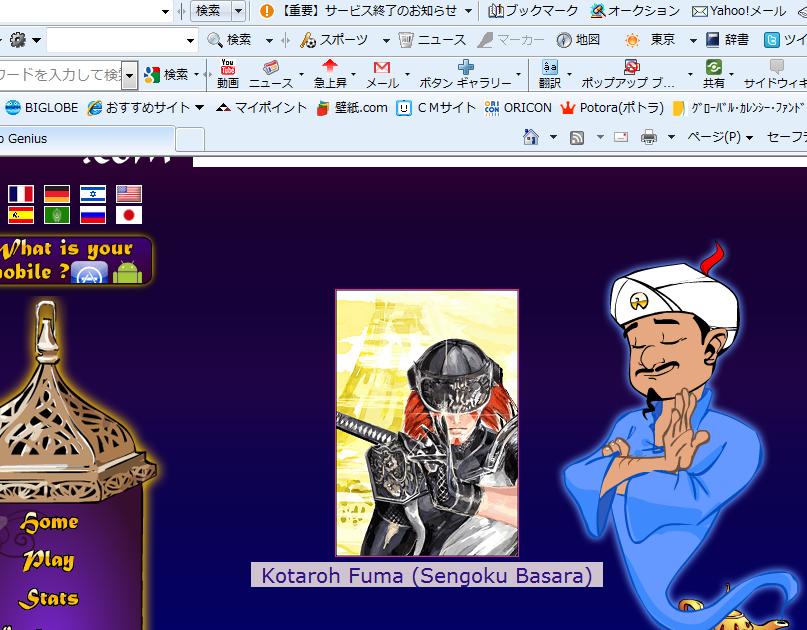This screenshot has width=807, height=630.
Task: Select the American flag language
Action: (129, 194)
